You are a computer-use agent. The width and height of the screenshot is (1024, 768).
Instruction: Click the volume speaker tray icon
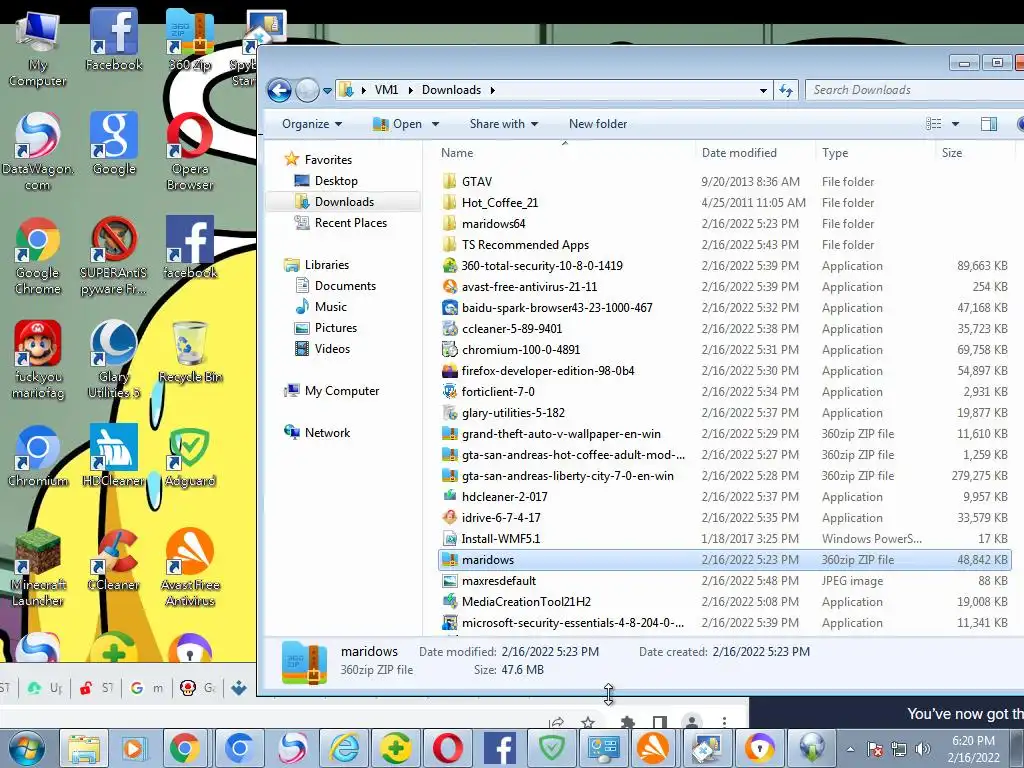tap(922, 749)
